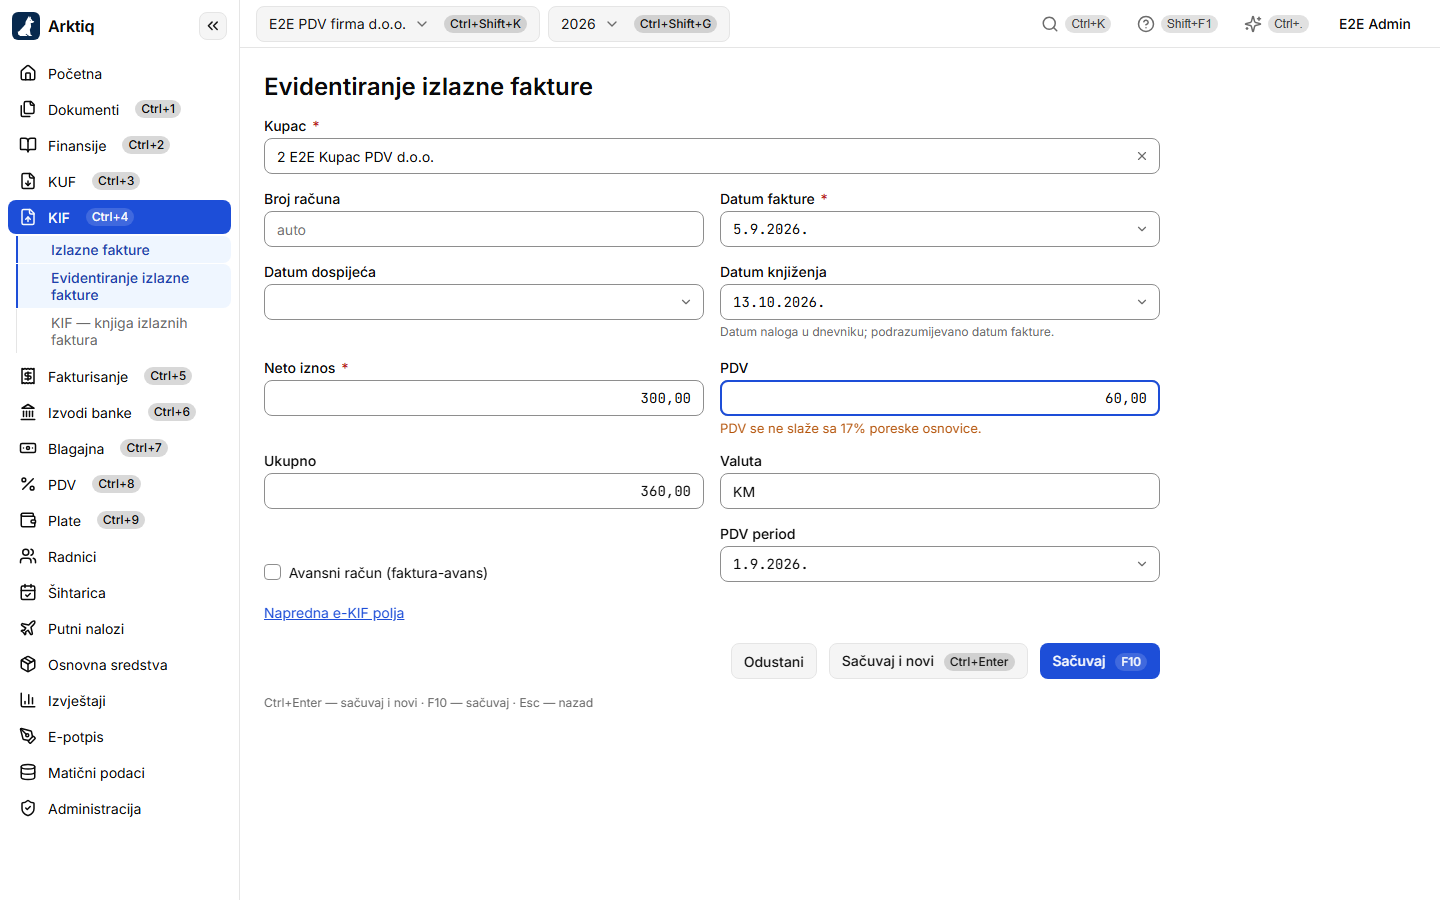
Task: Click the Početna home icon
Action: 28,73
